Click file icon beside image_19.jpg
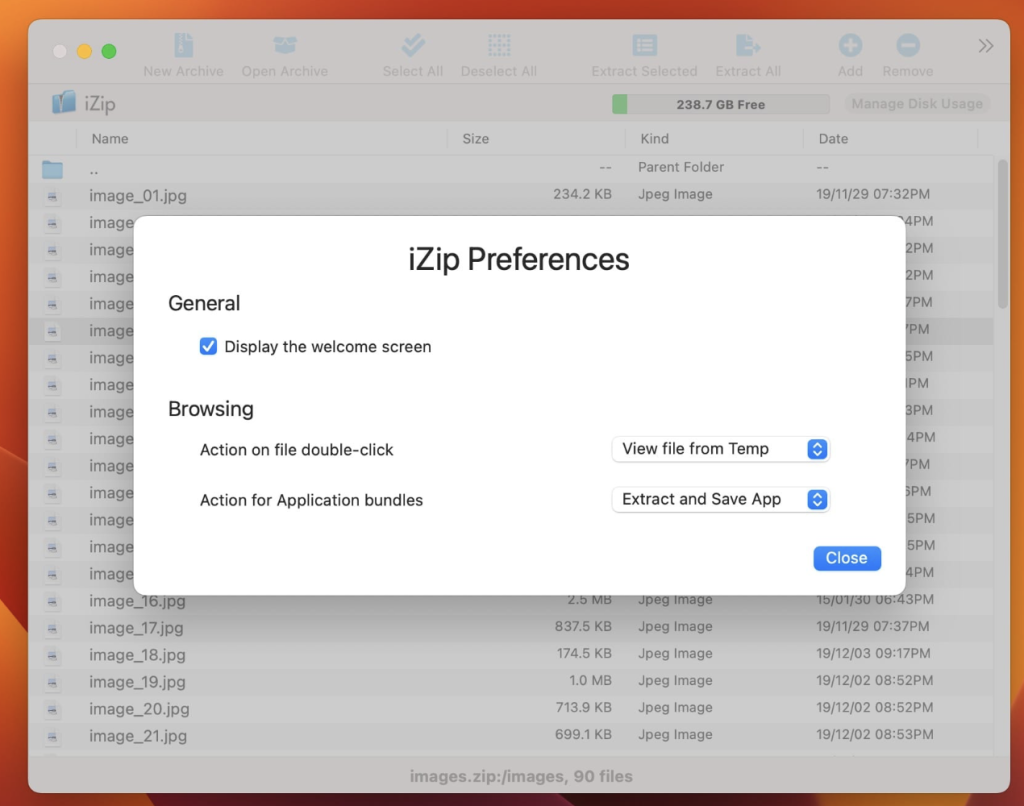Screen dimensions: 1024x806 click(x=52, y=683)
